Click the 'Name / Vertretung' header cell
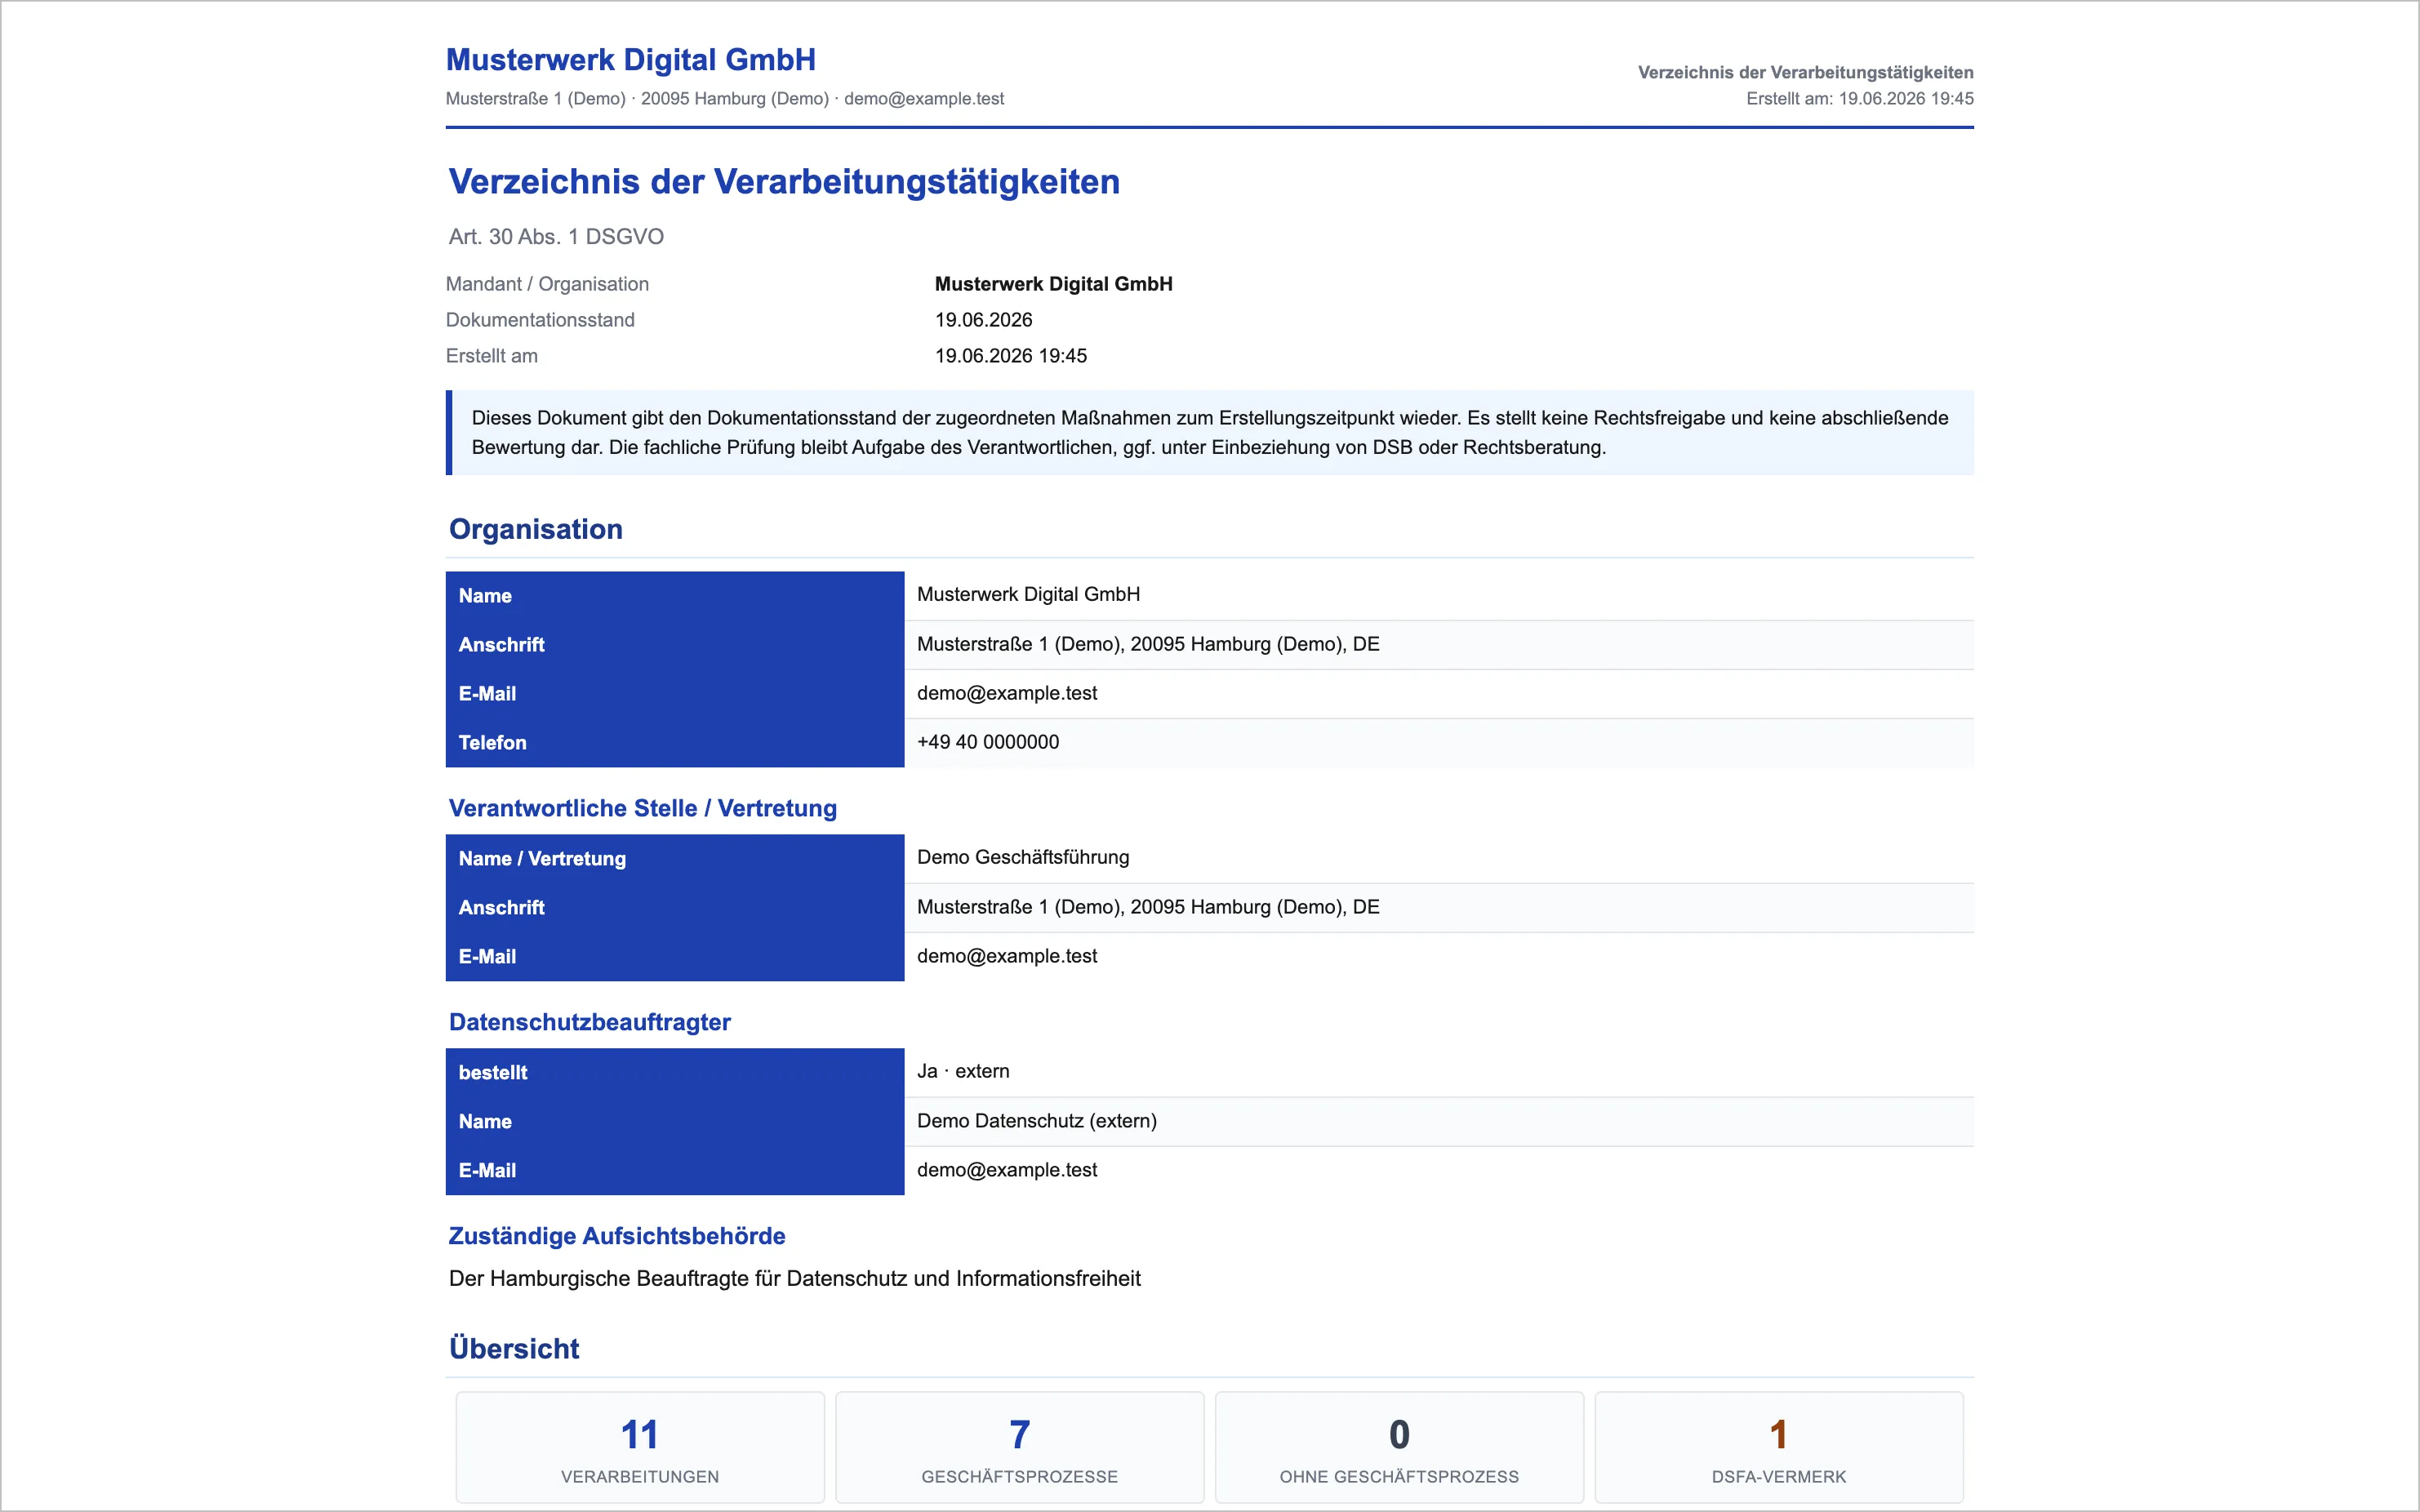 [x=675, y=859]
